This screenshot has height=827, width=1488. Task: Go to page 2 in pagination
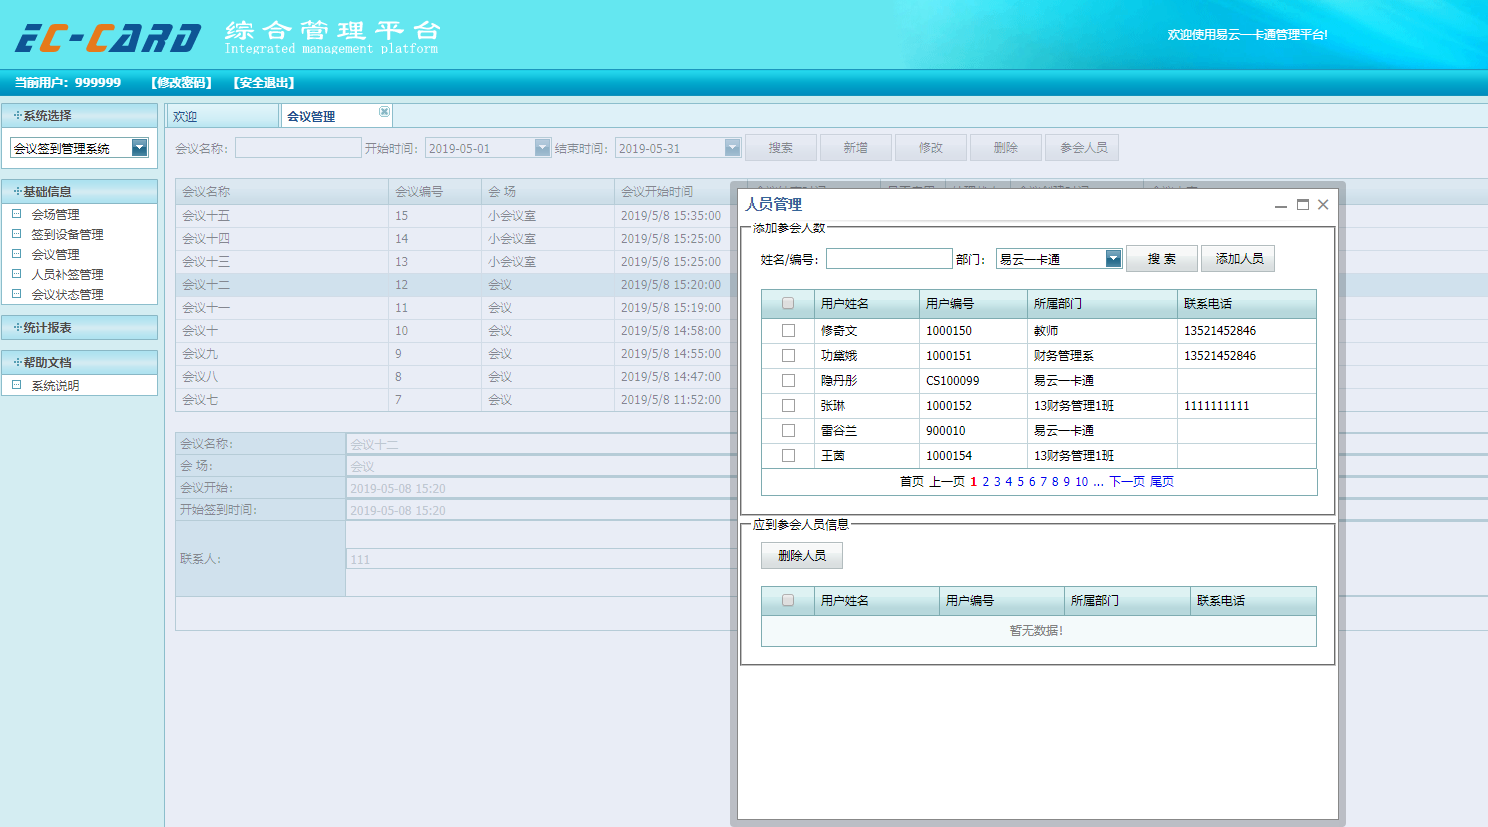985,482
